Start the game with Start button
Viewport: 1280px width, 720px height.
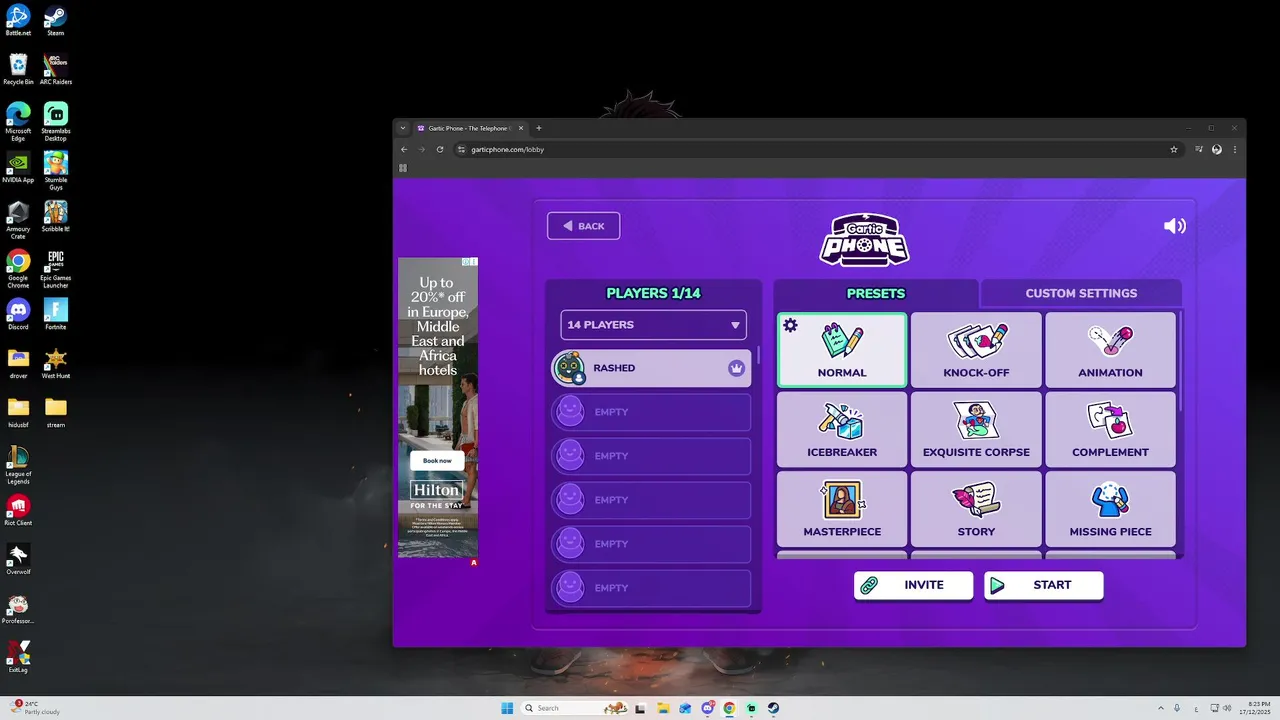pos(1043,585)
